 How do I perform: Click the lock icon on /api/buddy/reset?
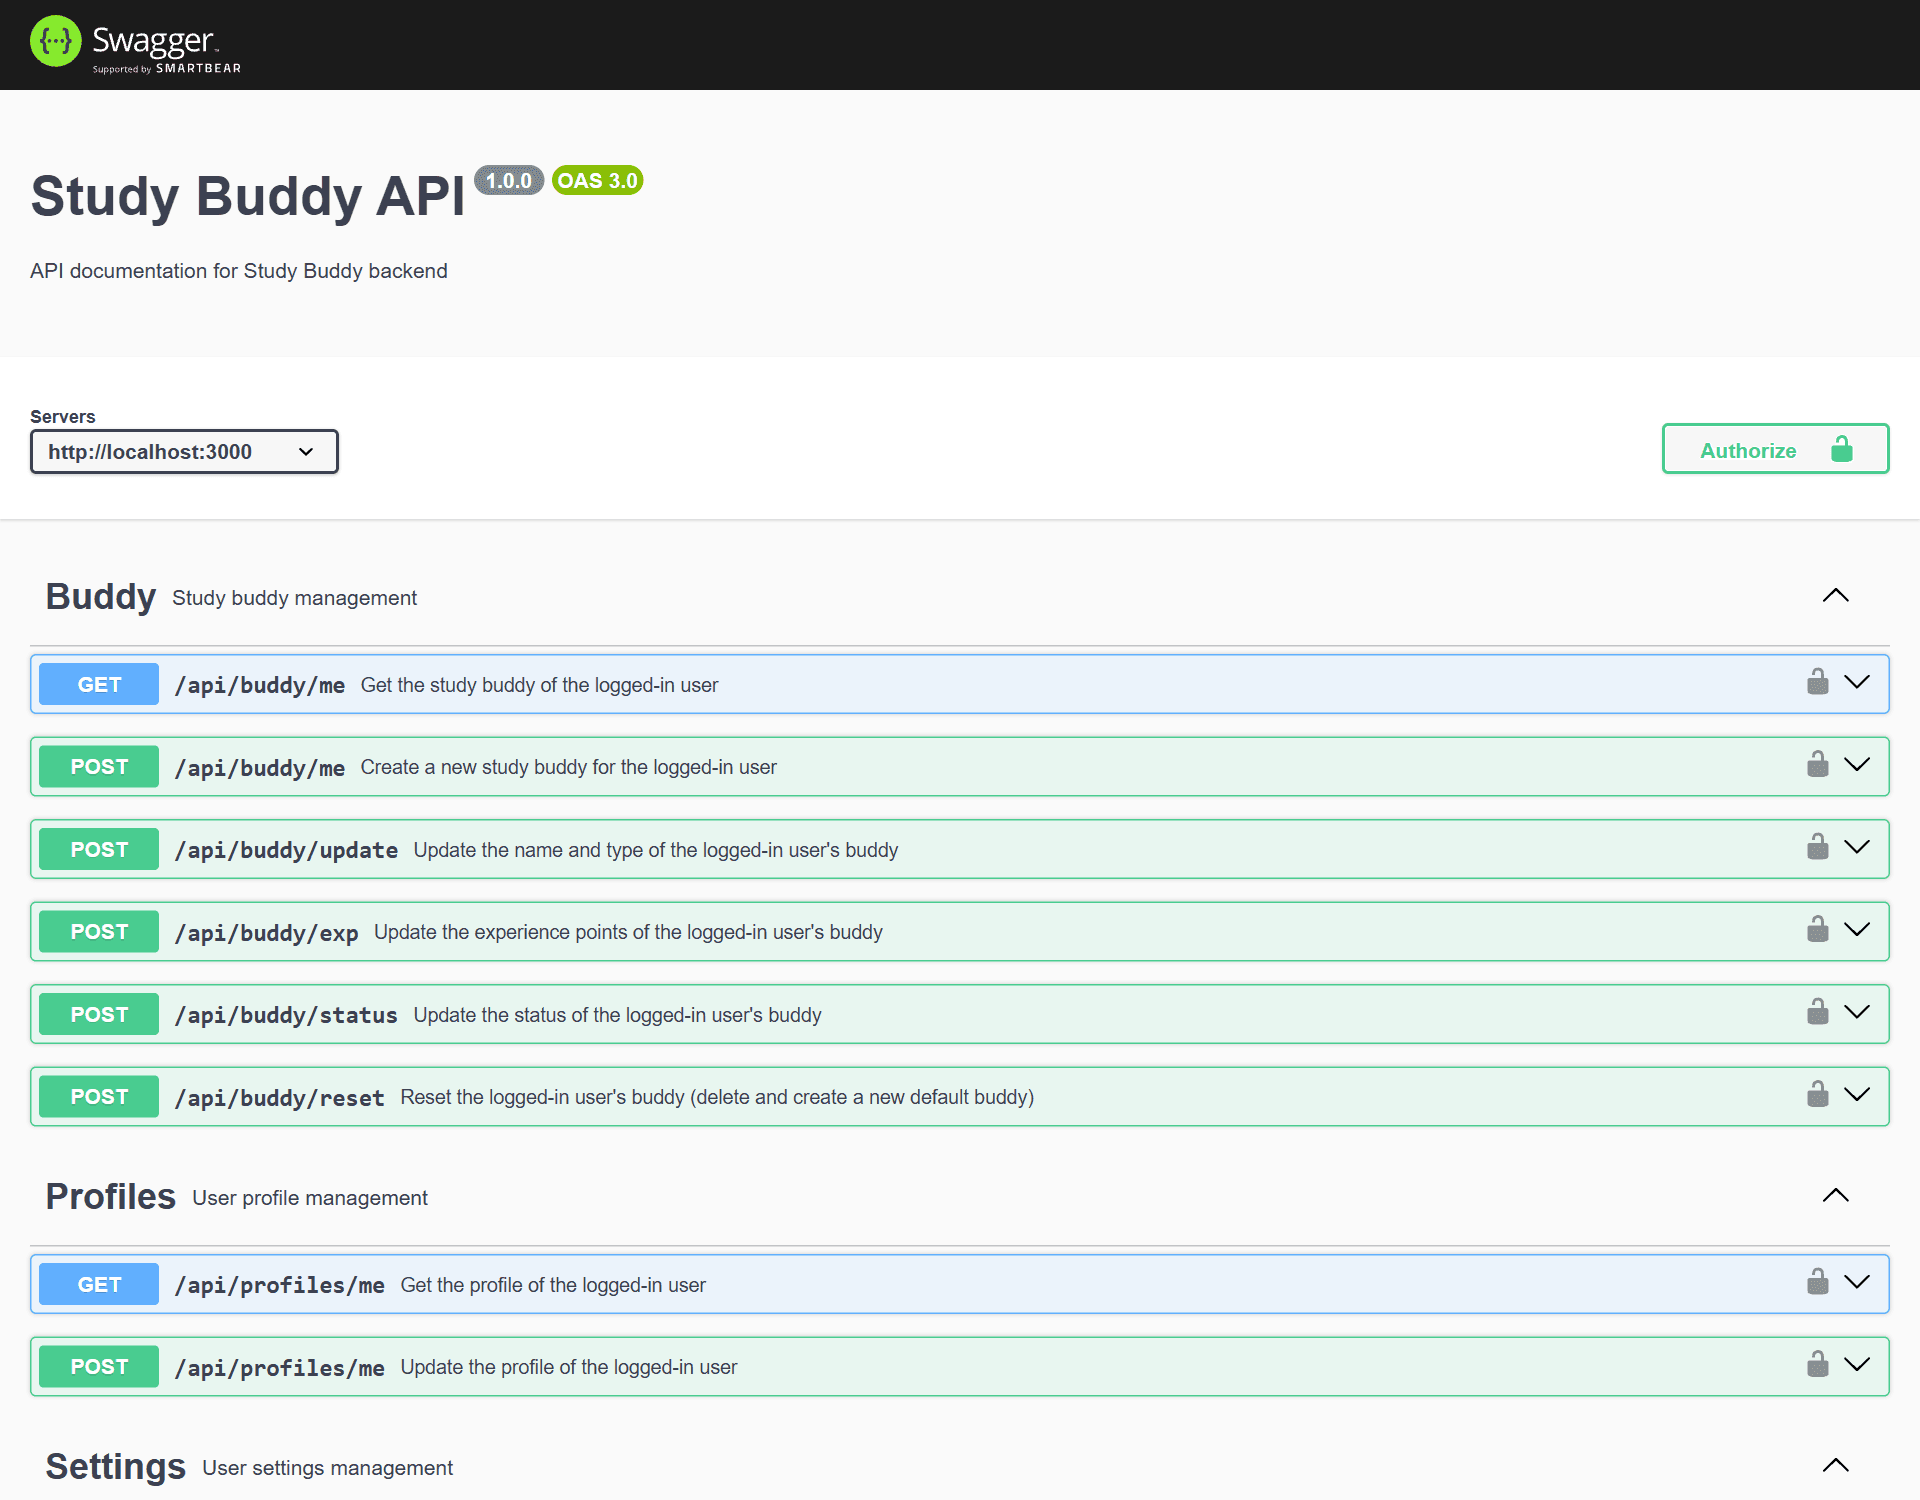click(x=1817, y=1094)
